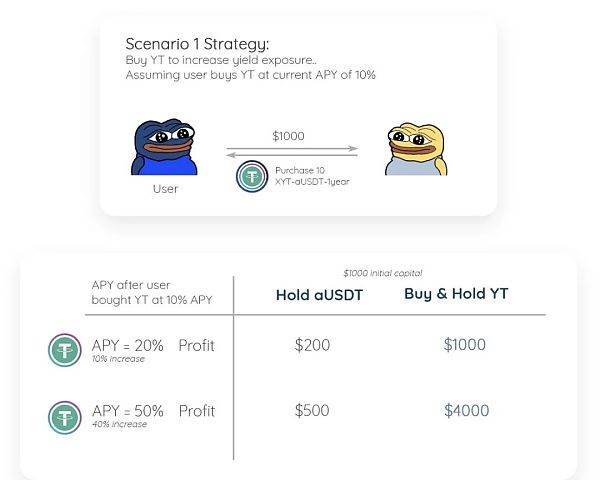Click the Tether icon beside Purchase 10
This screenshot has height=480, width=600.
click(252, 176)
